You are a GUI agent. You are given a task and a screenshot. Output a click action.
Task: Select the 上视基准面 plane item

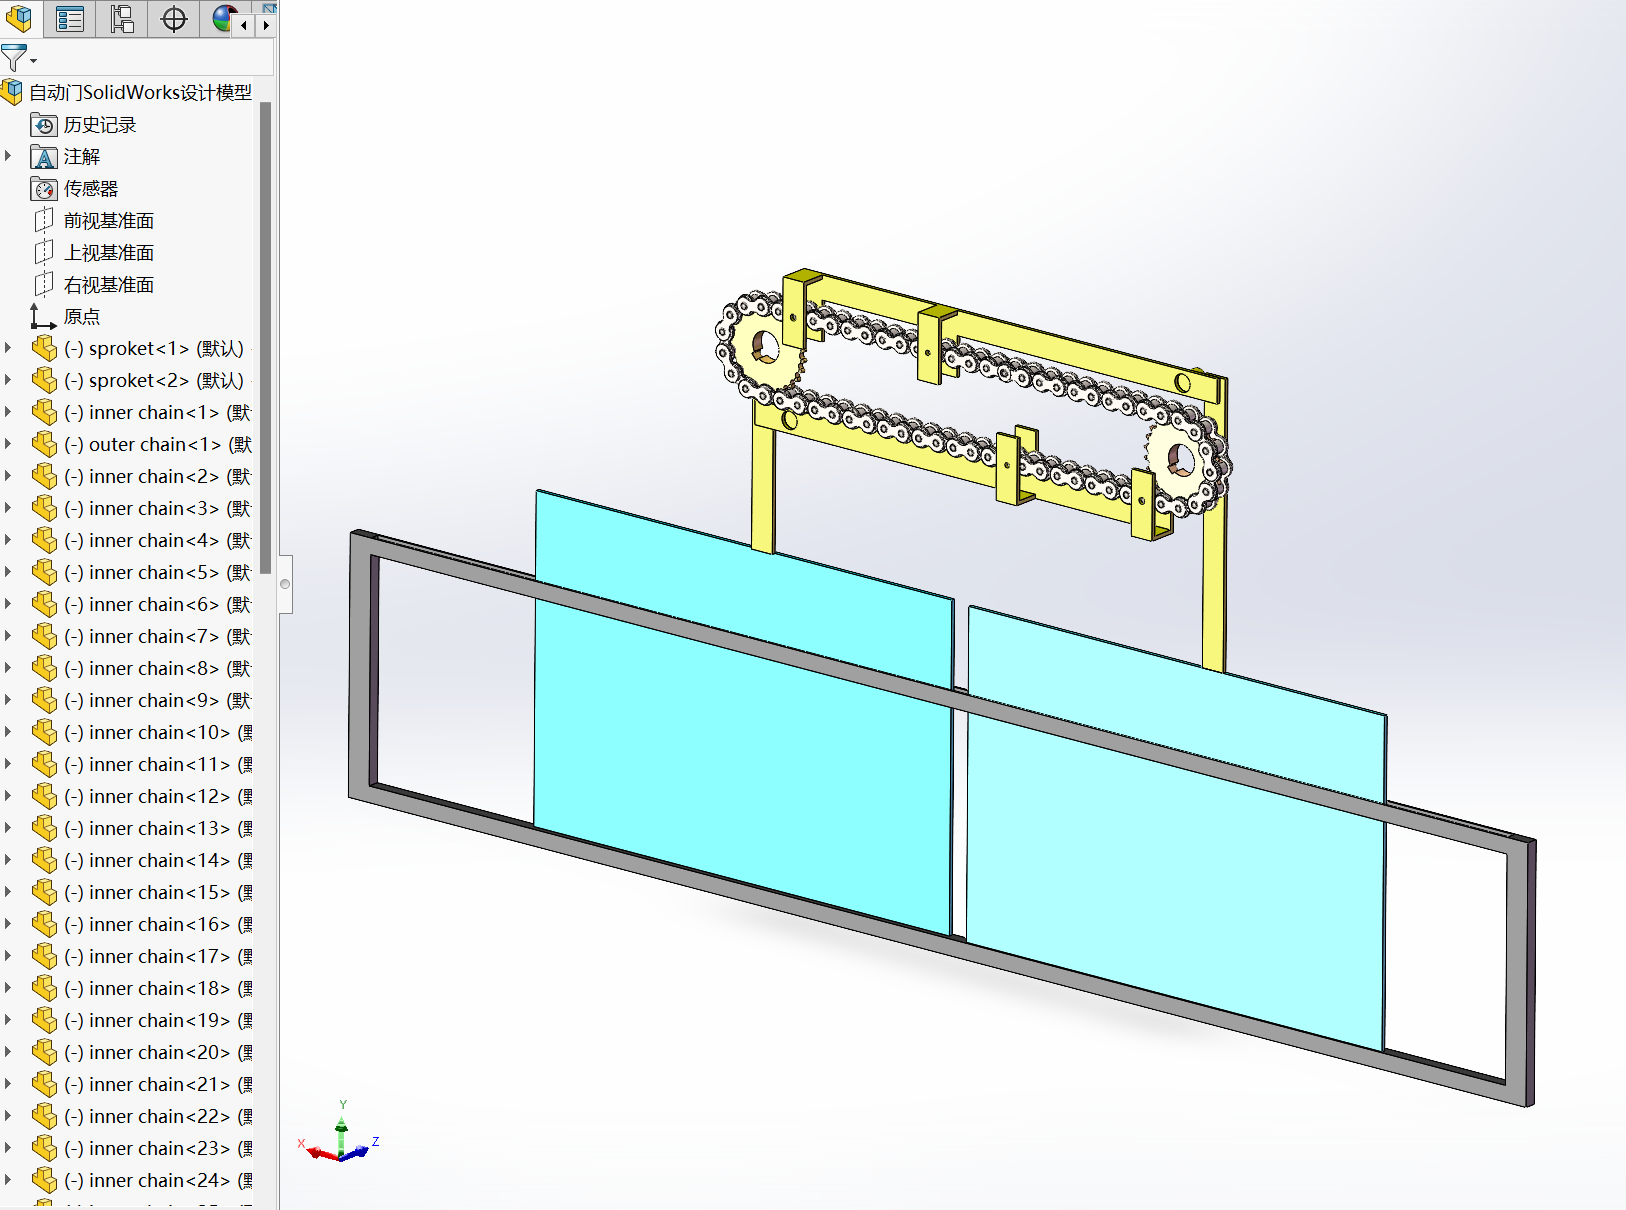[108, 252]
